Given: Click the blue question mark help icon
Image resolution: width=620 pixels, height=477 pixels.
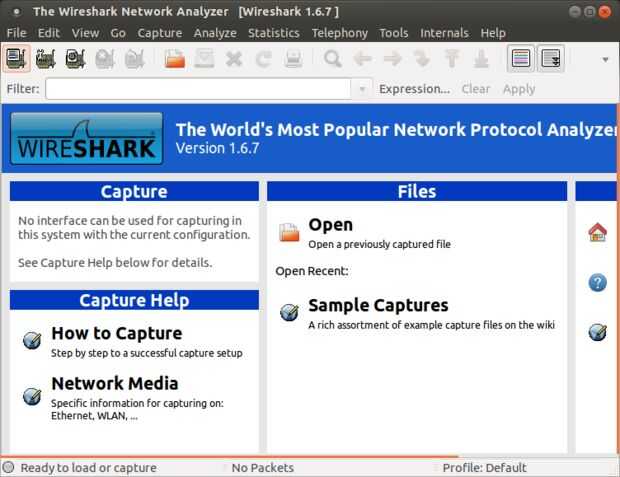Looking at the screenshot, I should 597,282.
